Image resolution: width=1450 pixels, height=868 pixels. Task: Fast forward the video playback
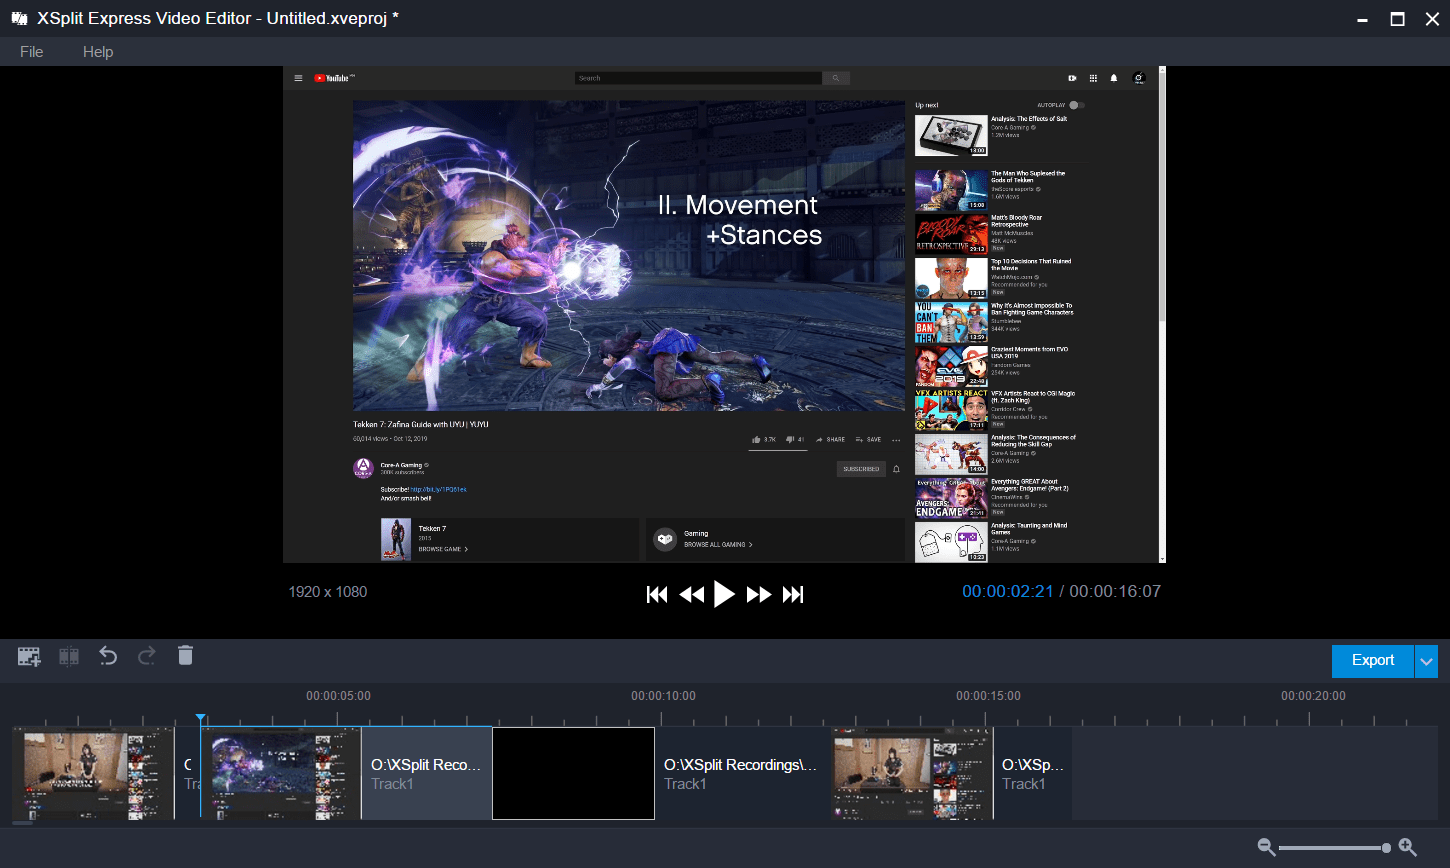[759, 593]
